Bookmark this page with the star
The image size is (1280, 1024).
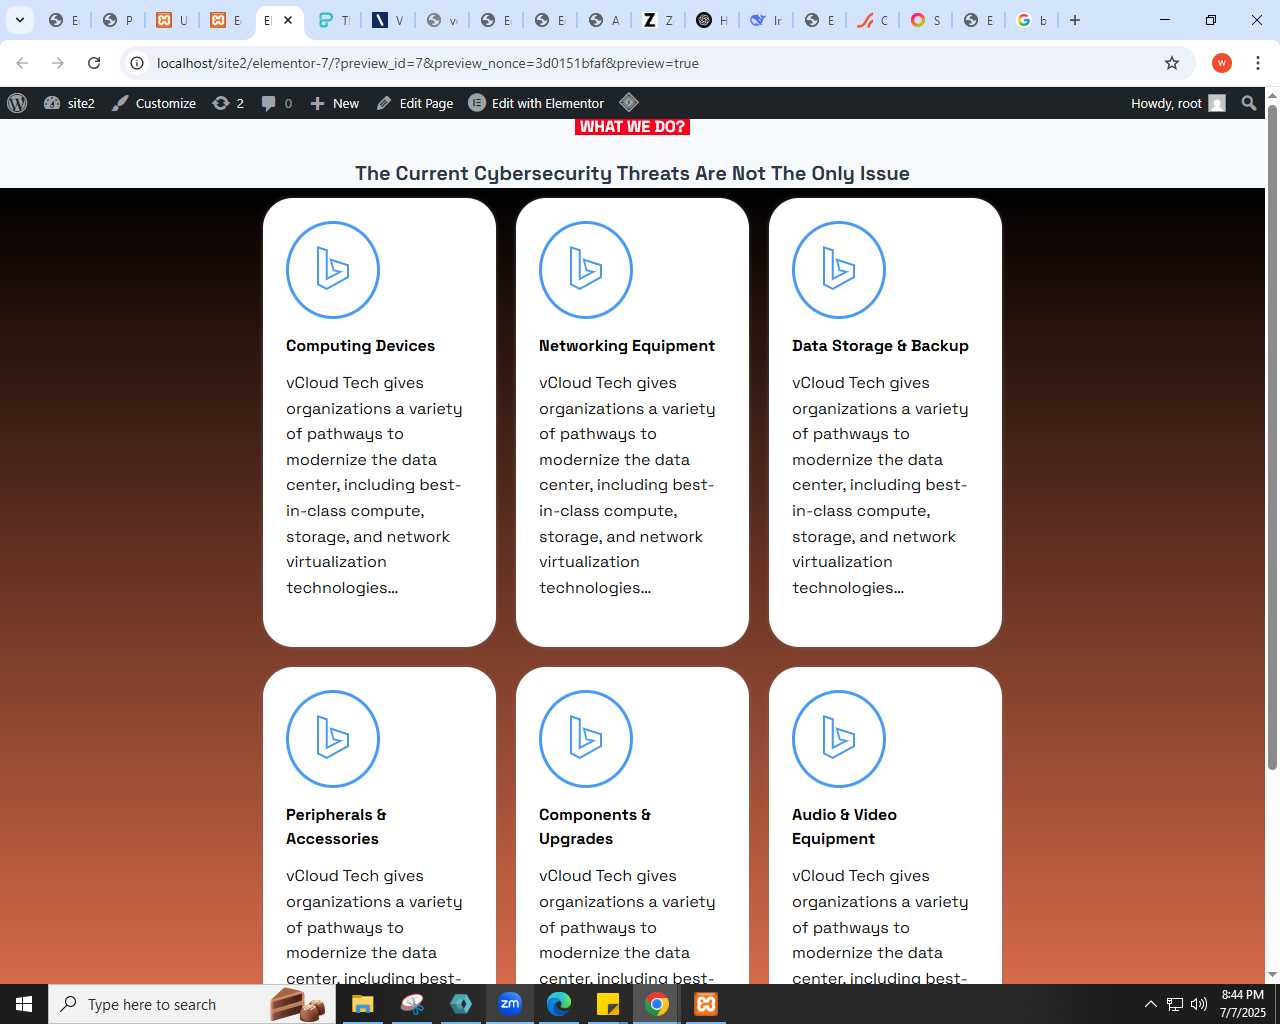[x=1172, y=63]
